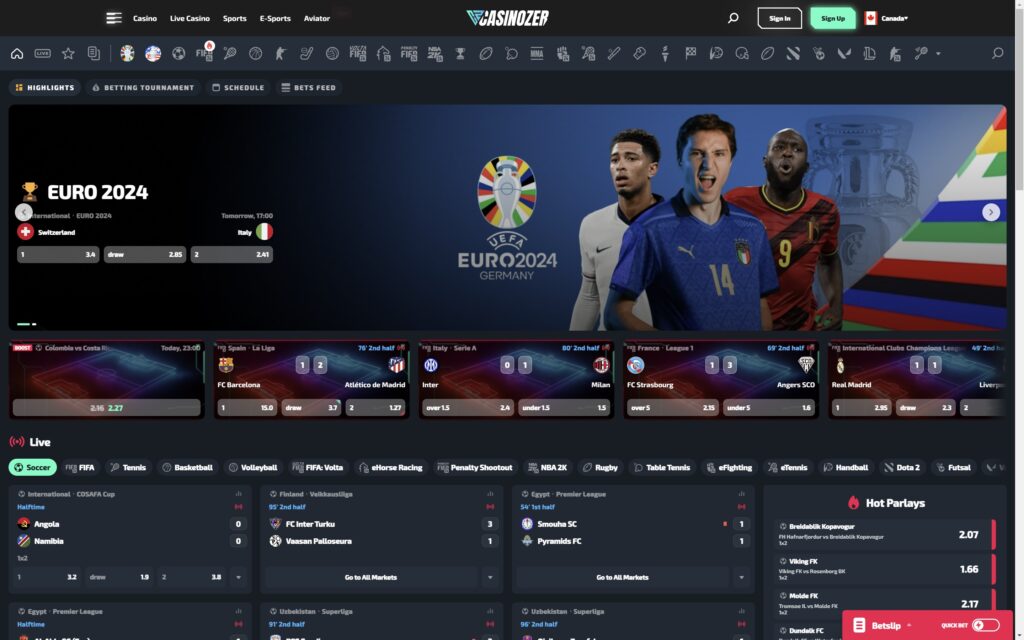Click the Sign Up button
The width and height of the screenshot is (1024, 640).
pyautogui.click(x=833, y=18)
